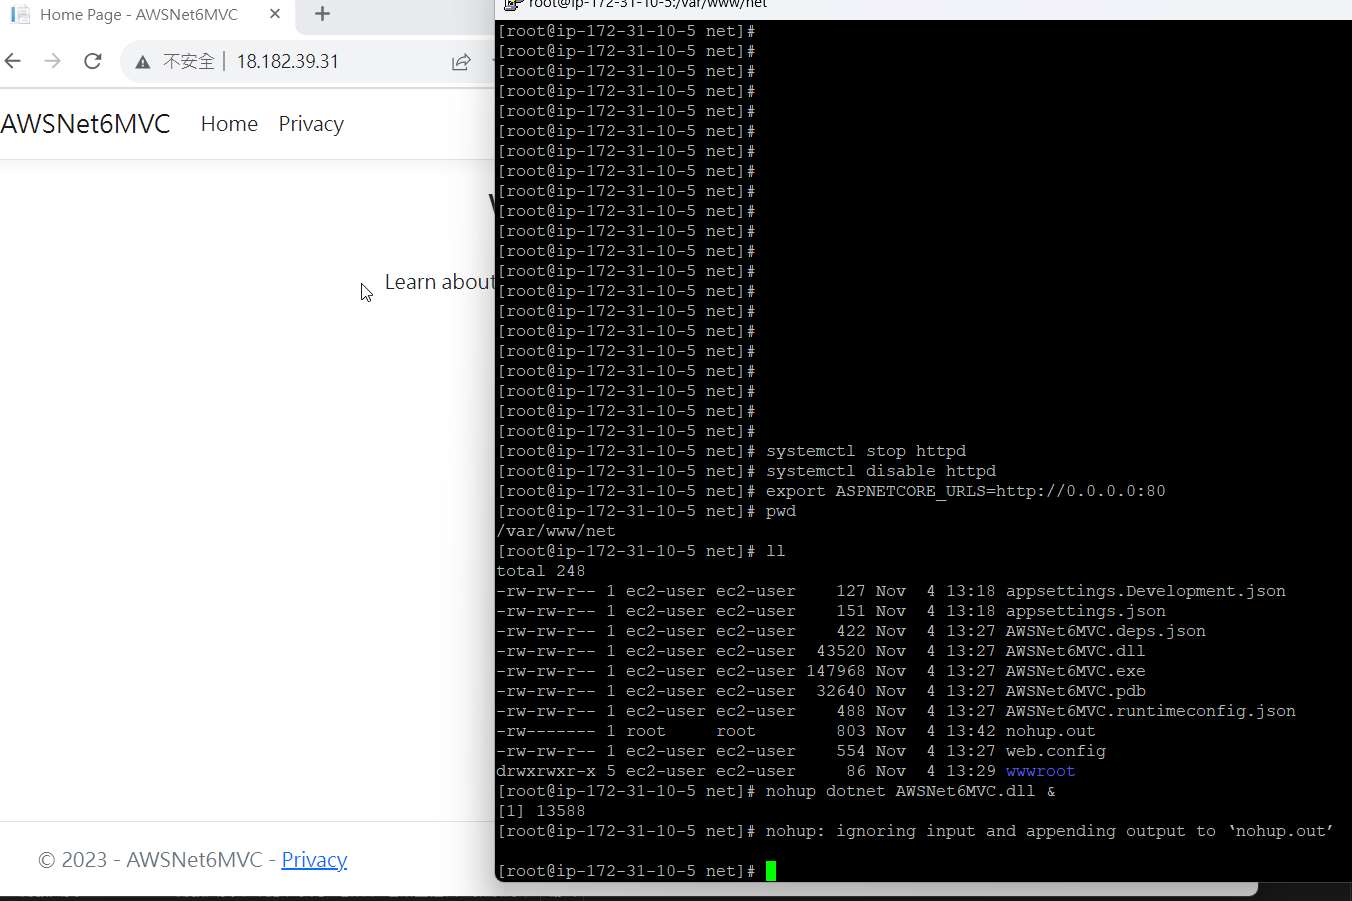
Task: Click the export ASPNETCORE_URLS command line
Action: (966, 491)
